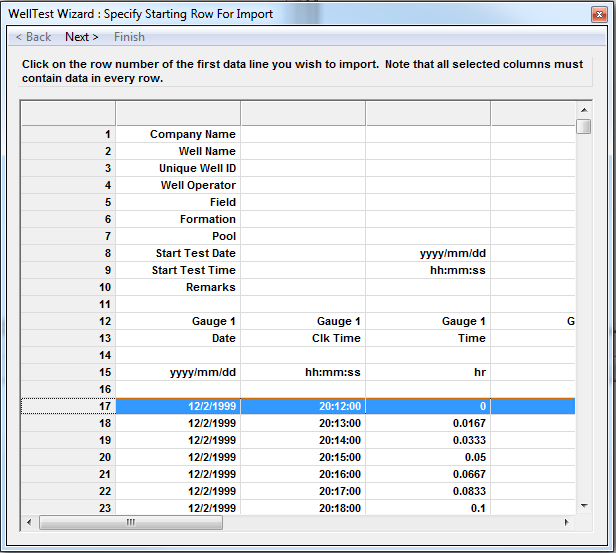Click the vertical scrollbar thumb

[584, 126]
